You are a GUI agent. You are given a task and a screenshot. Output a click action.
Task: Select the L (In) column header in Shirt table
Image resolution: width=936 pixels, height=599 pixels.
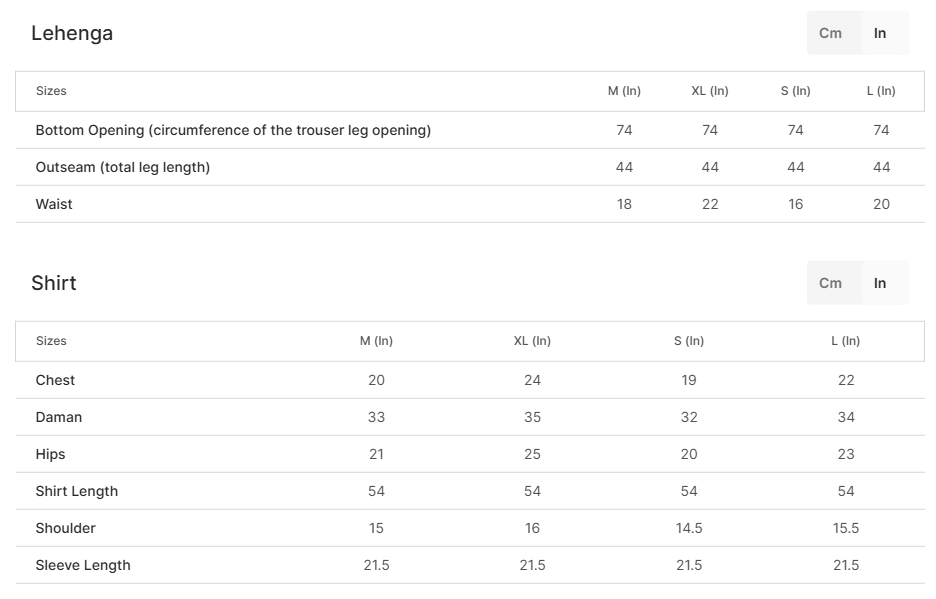[x=845, y=341]
